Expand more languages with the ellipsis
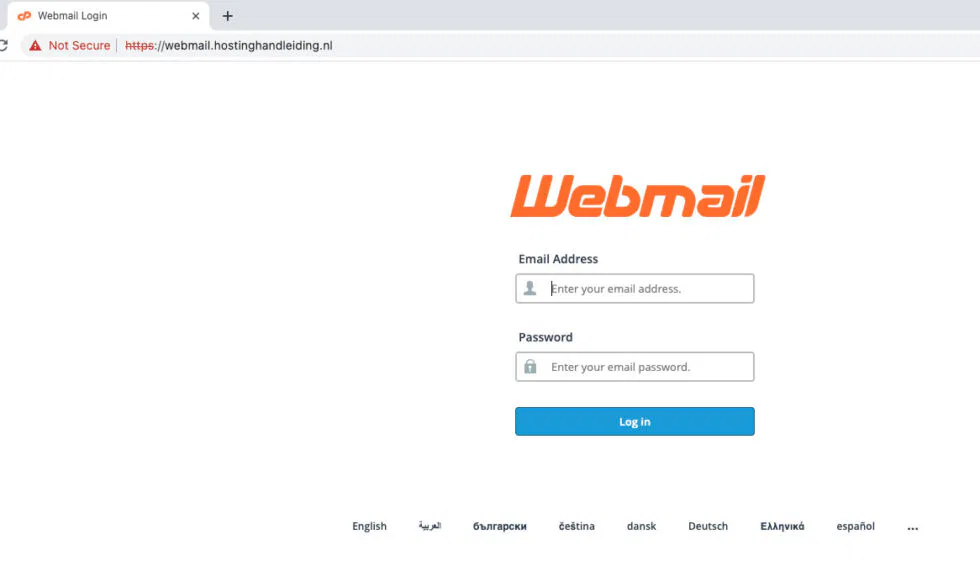This screenshot has width=980, height=582. coord(912,528)
